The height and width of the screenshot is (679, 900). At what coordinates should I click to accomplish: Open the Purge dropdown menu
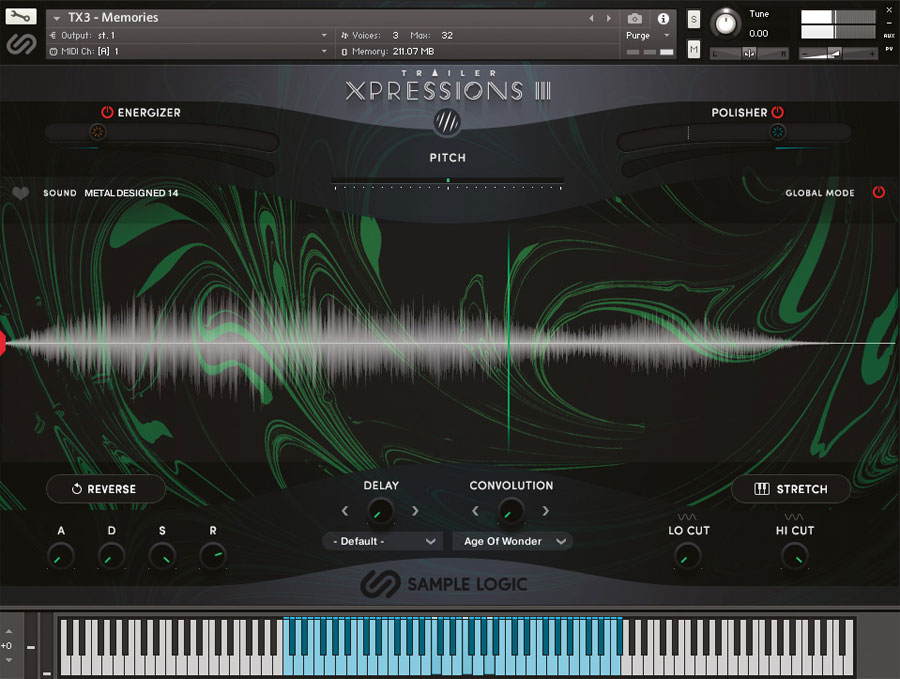pyautogui.click(x=648, y=36)
